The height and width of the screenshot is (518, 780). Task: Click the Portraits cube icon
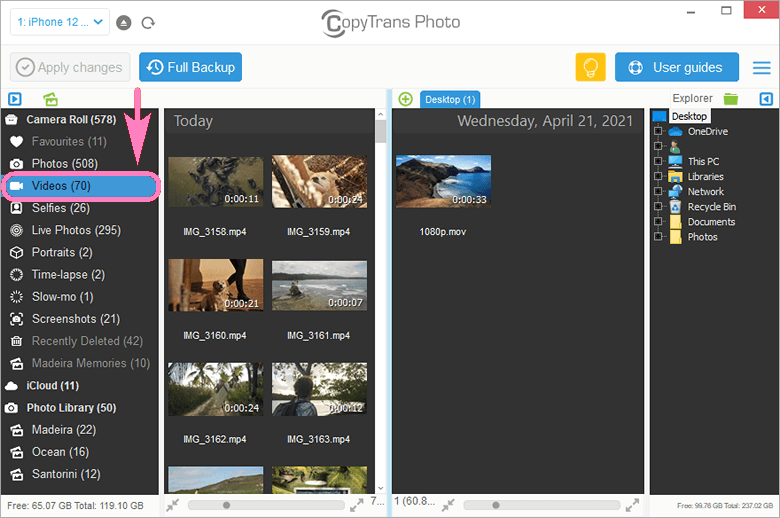click(x=16, y=253)
